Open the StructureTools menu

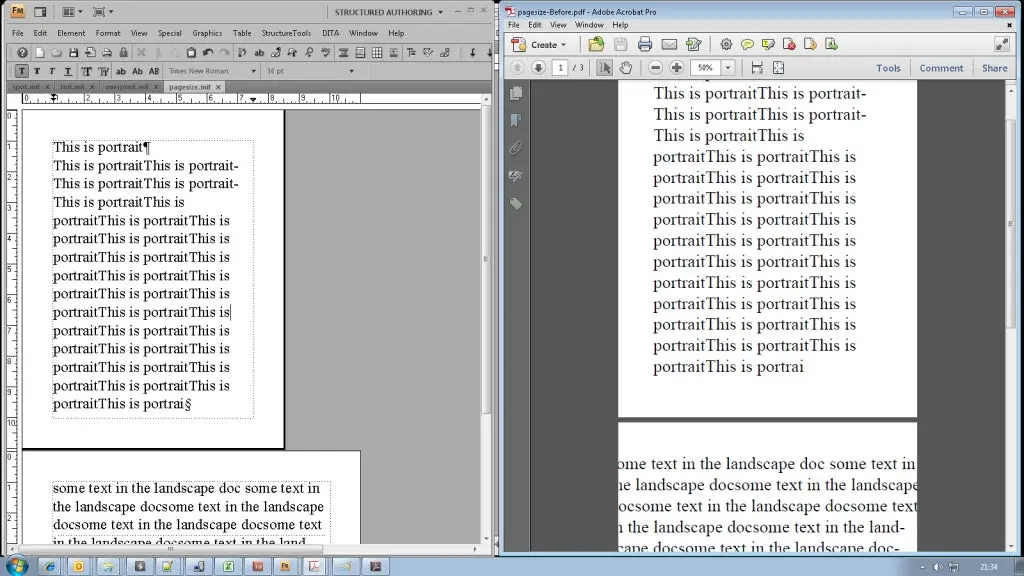pos(286,33)
